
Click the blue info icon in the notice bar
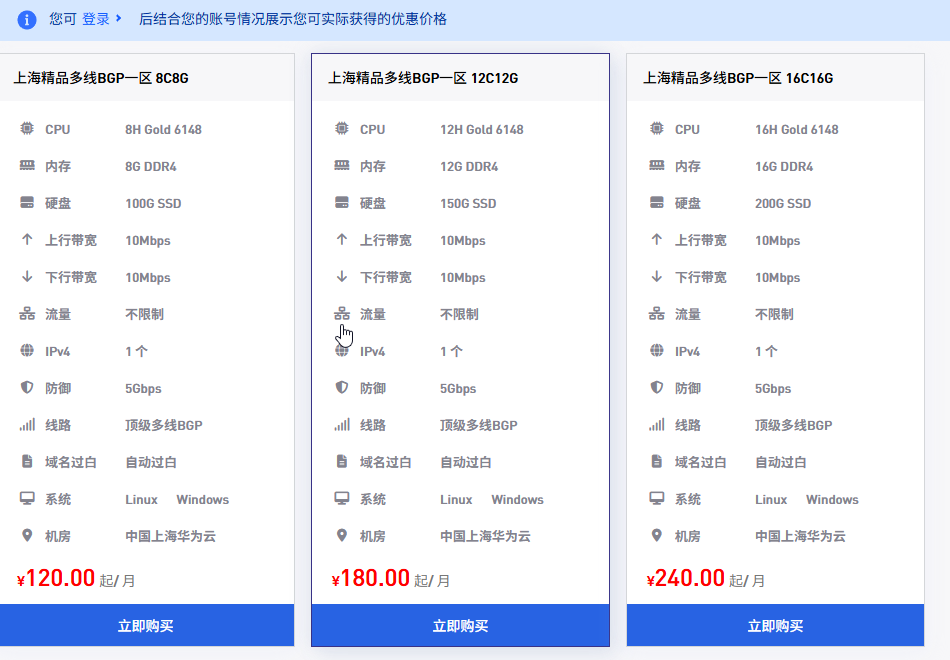coord(27,20)
